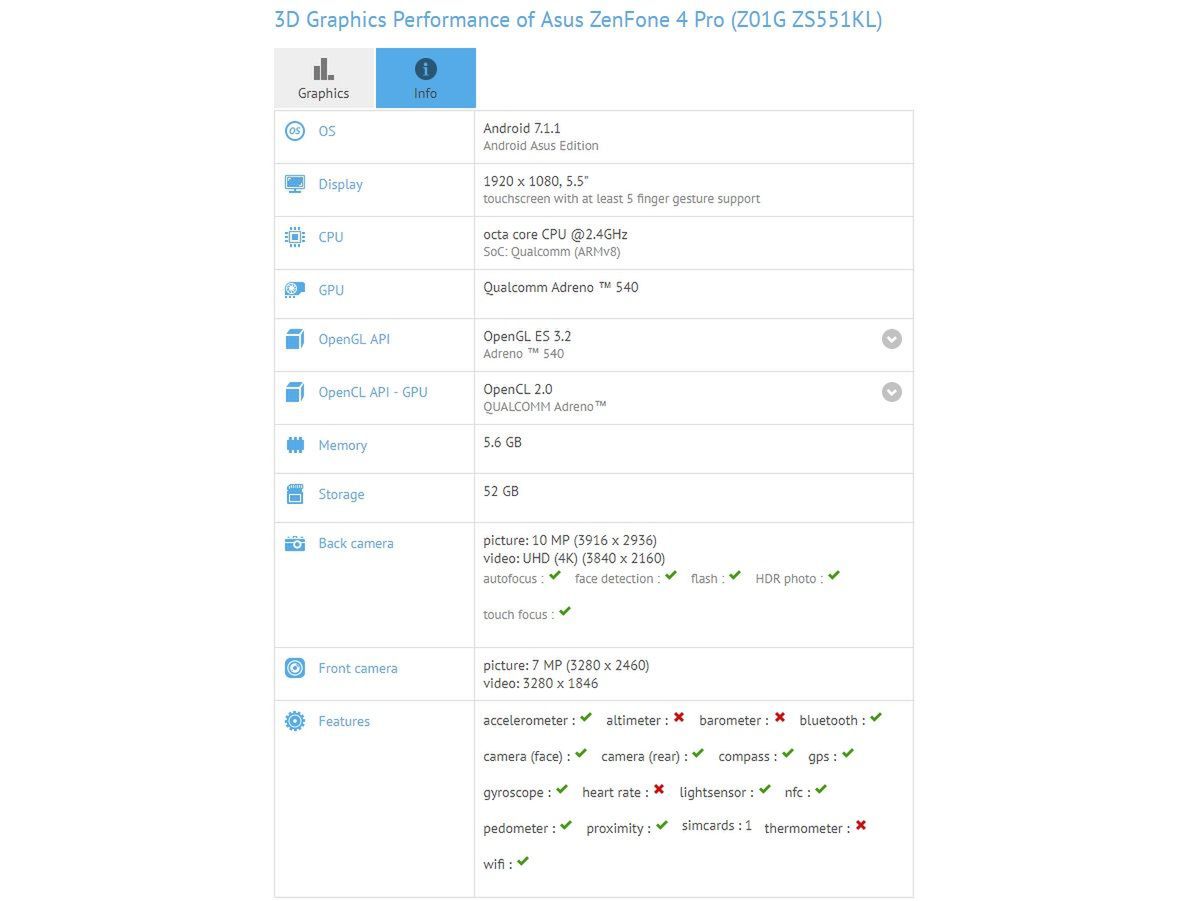This screenshot has width=1181, height=901.
Task: Switch to the Graphics tab
Action: 324,78
